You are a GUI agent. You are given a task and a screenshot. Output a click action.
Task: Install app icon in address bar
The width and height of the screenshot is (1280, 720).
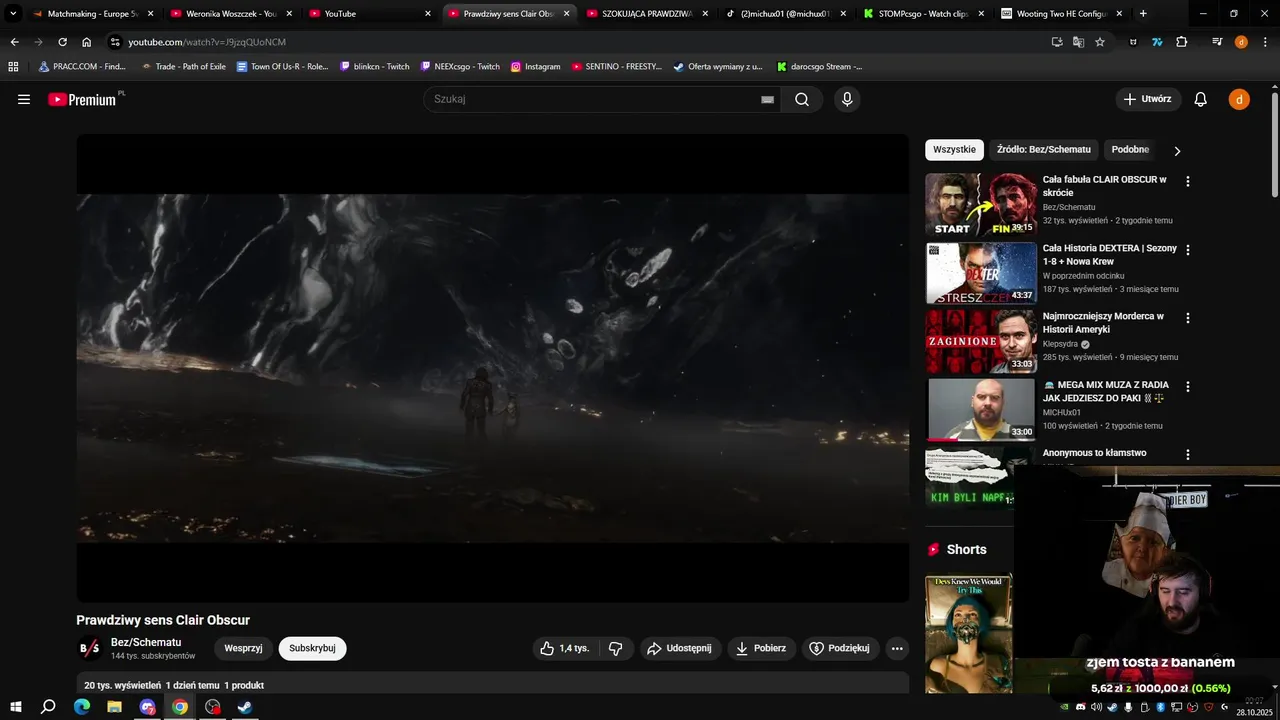[x=1057, y=42]
